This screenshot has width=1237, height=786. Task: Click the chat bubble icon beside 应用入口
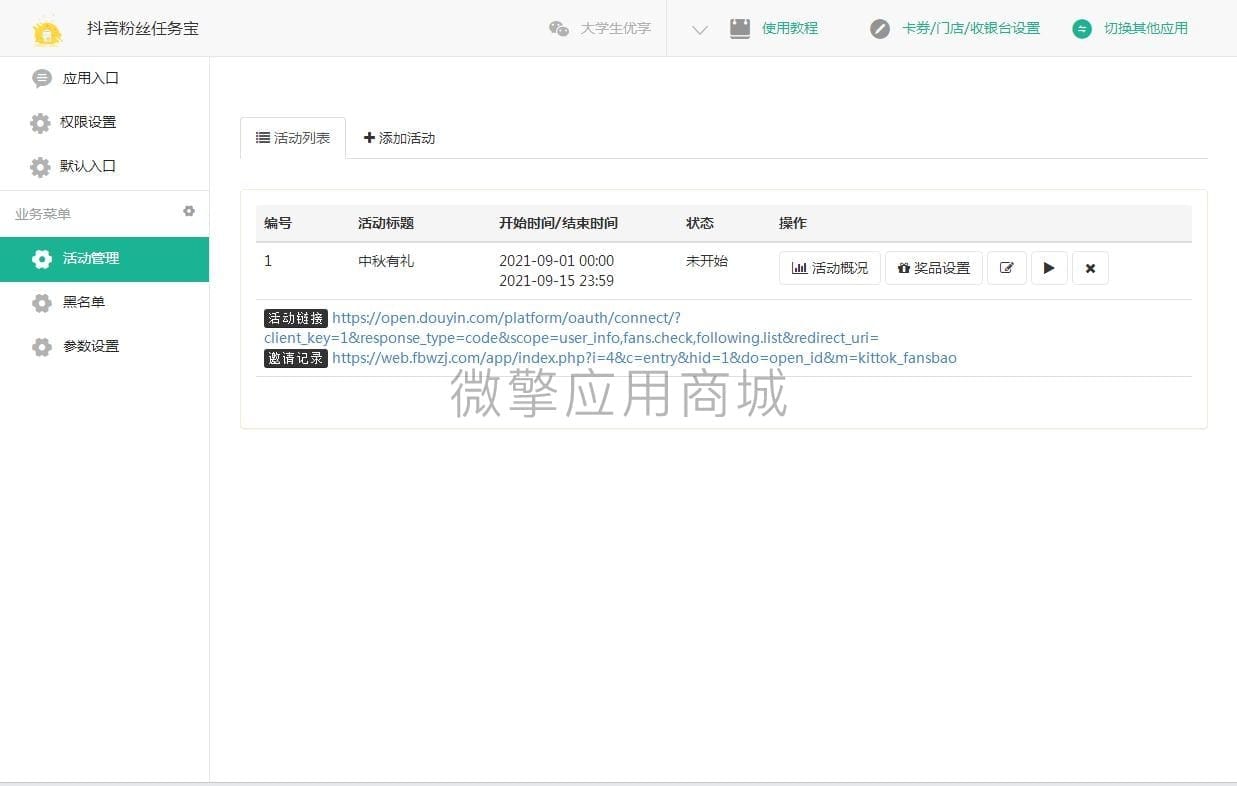point(41,78)
